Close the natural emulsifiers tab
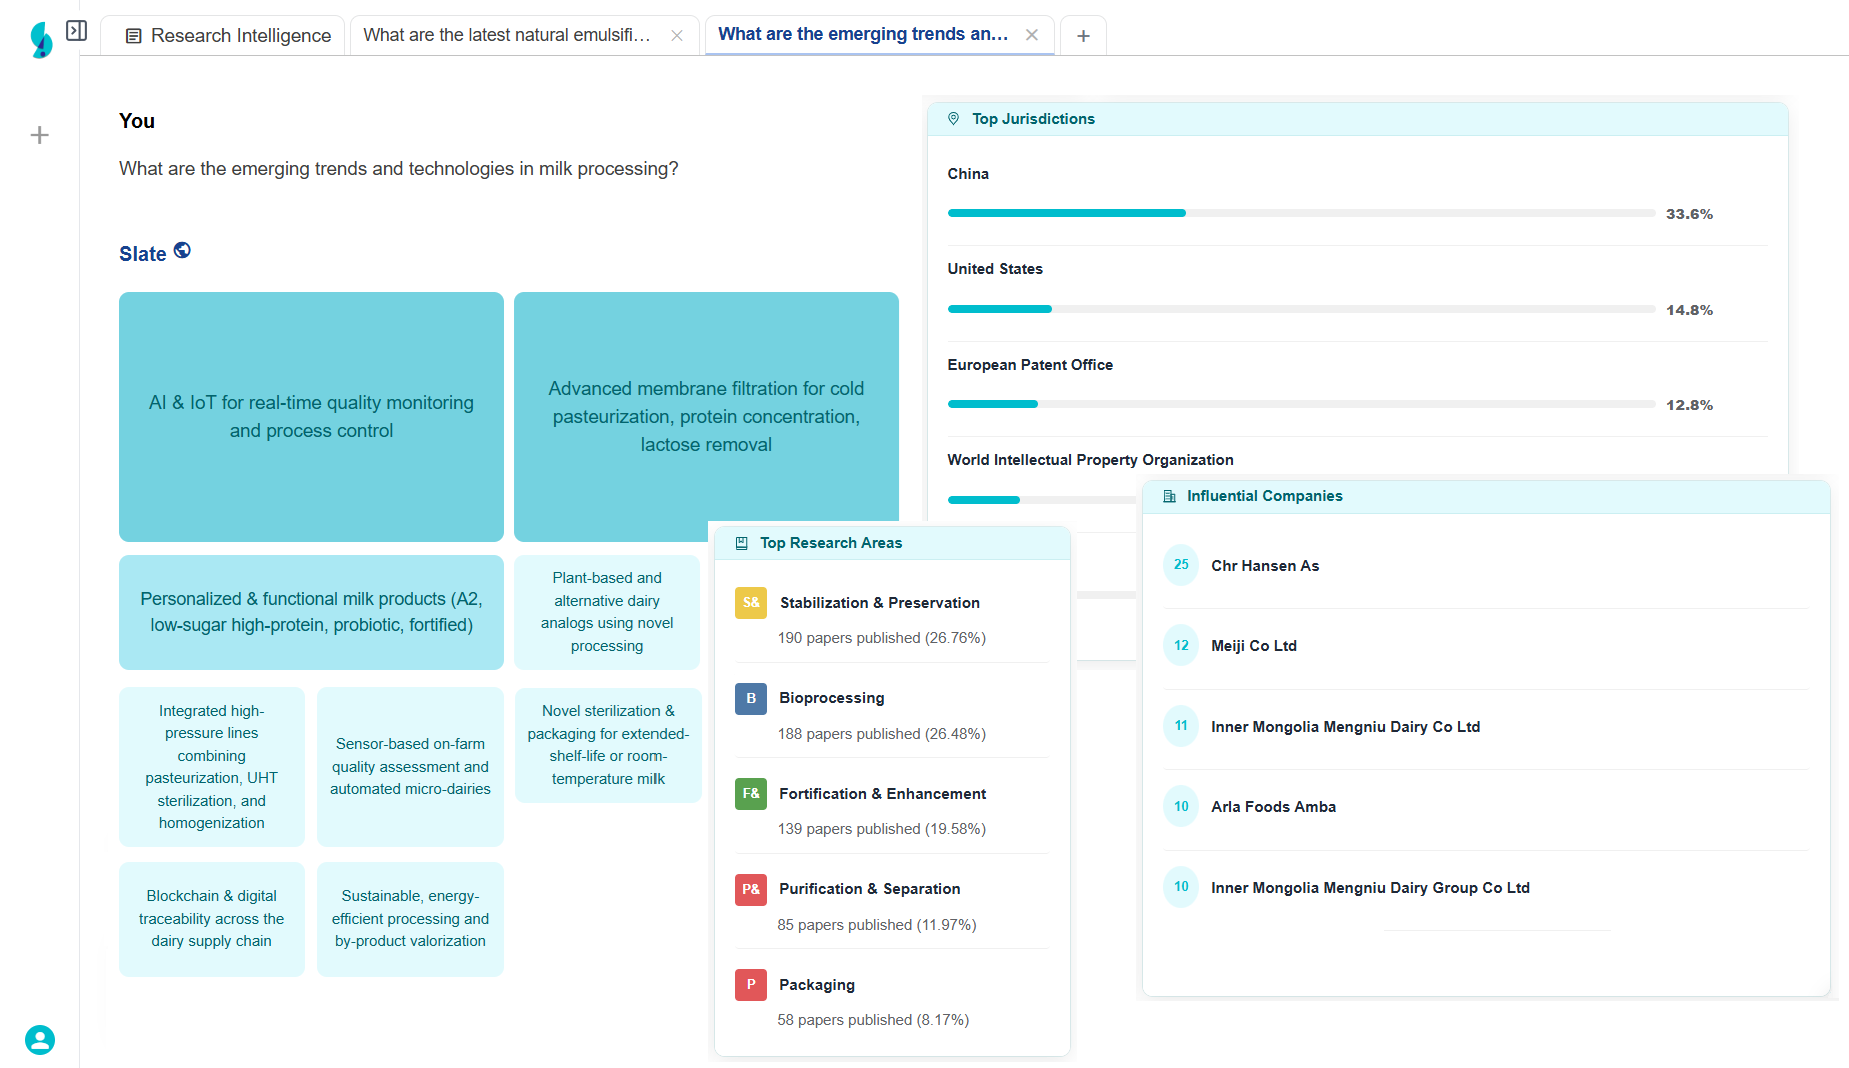The width and height of the screenshot is (1849, 1068). (677, 35)
